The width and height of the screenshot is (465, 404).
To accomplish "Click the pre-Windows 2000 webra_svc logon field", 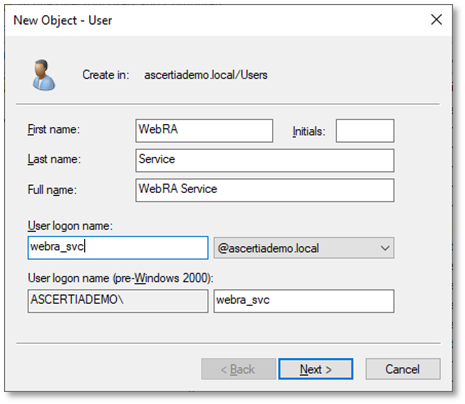I will coord(304,301).
